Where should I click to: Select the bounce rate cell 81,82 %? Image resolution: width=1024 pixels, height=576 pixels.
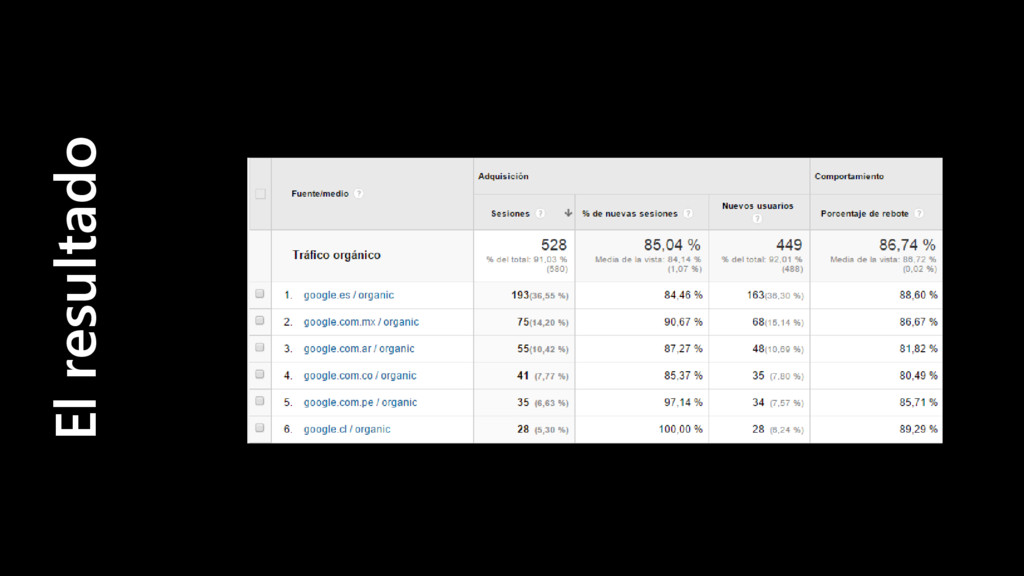click(x=918, y=349)
